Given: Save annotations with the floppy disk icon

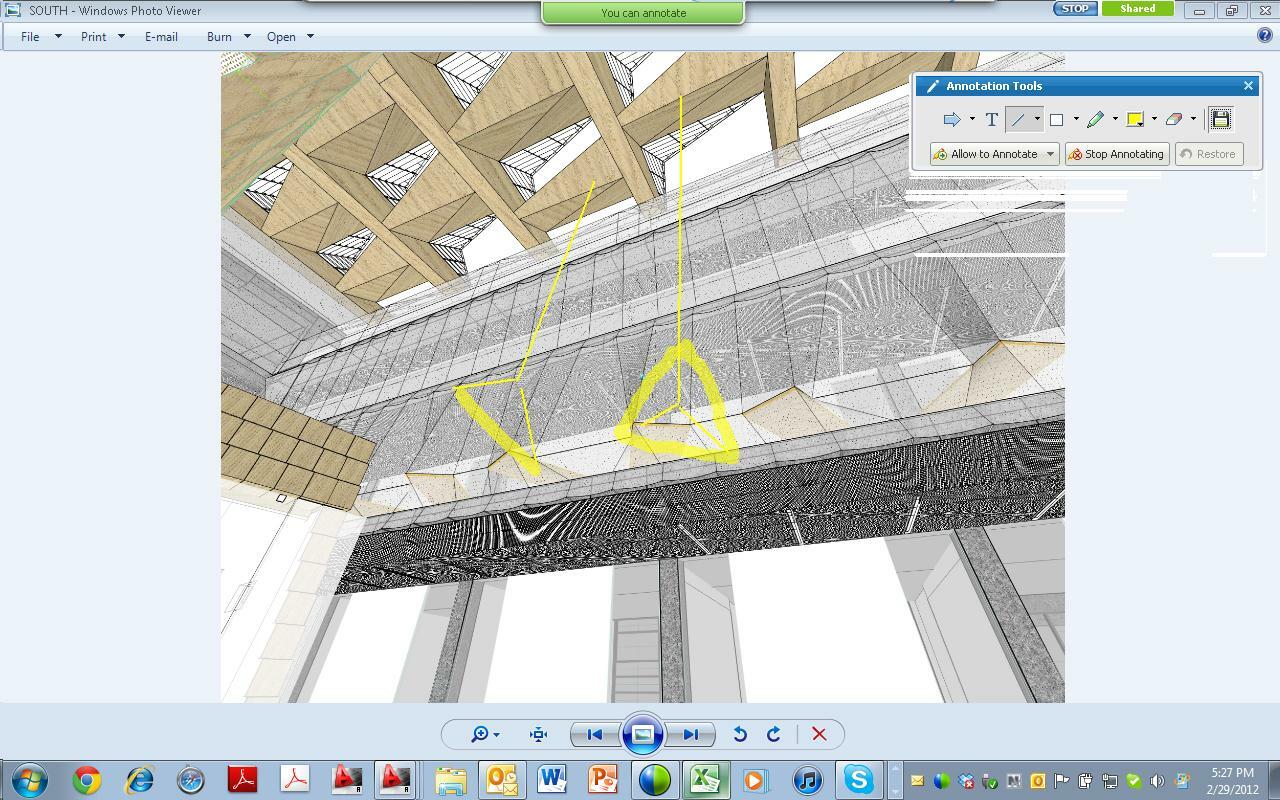Looking at the screenshot, I should point(1220,120).
